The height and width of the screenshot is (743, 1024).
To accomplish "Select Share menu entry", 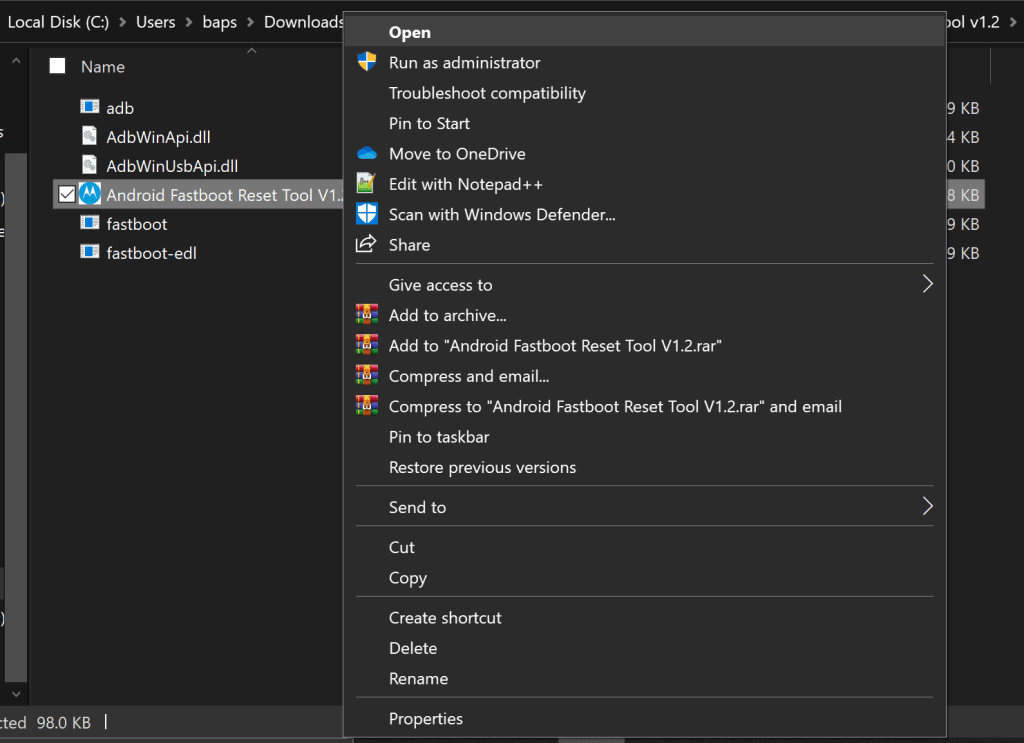I will 645,245.
